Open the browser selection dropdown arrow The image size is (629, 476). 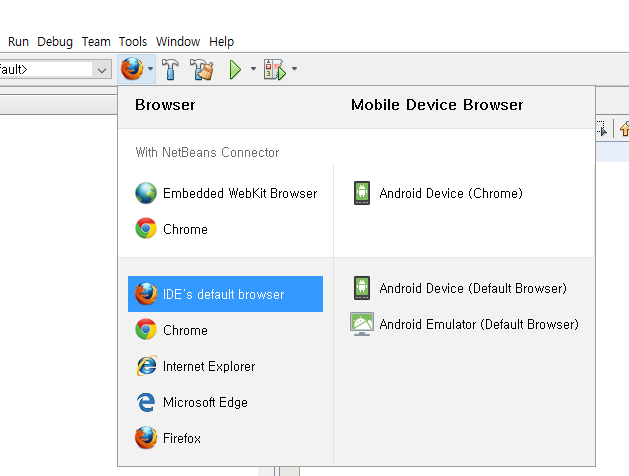(x=150, y=69)
